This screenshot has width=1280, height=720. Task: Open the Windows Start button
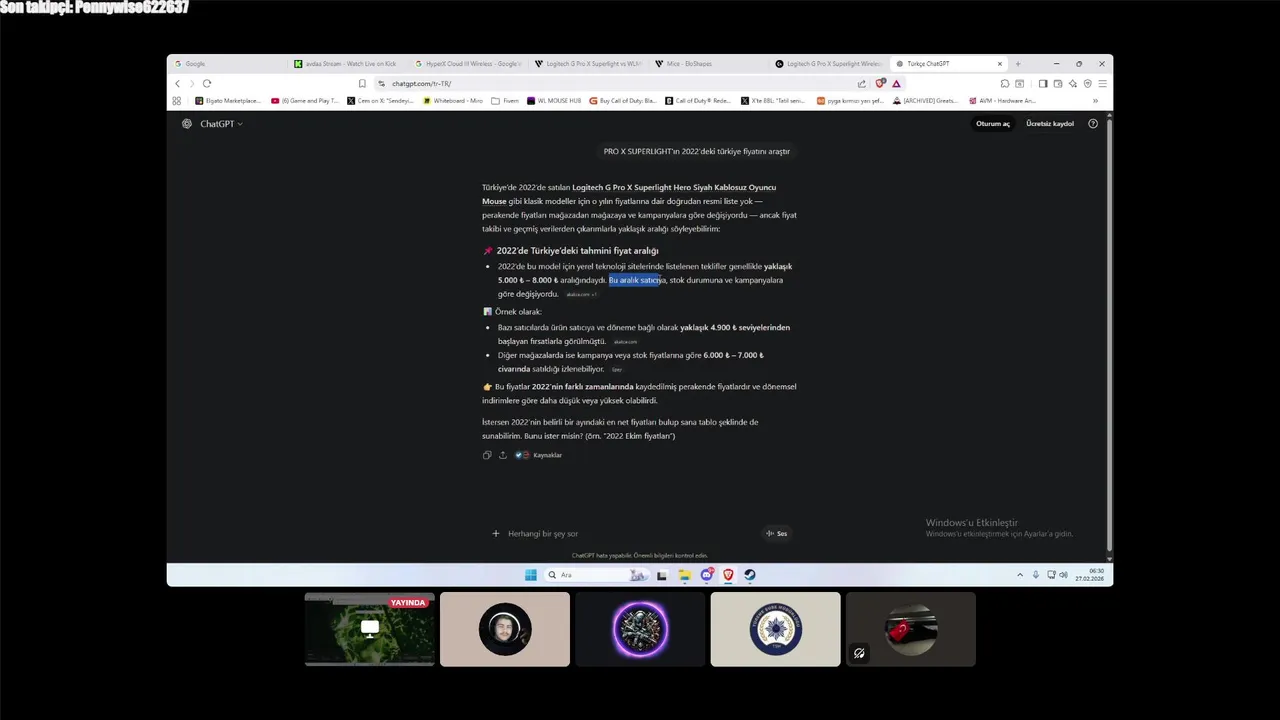(x=531, y=575)
